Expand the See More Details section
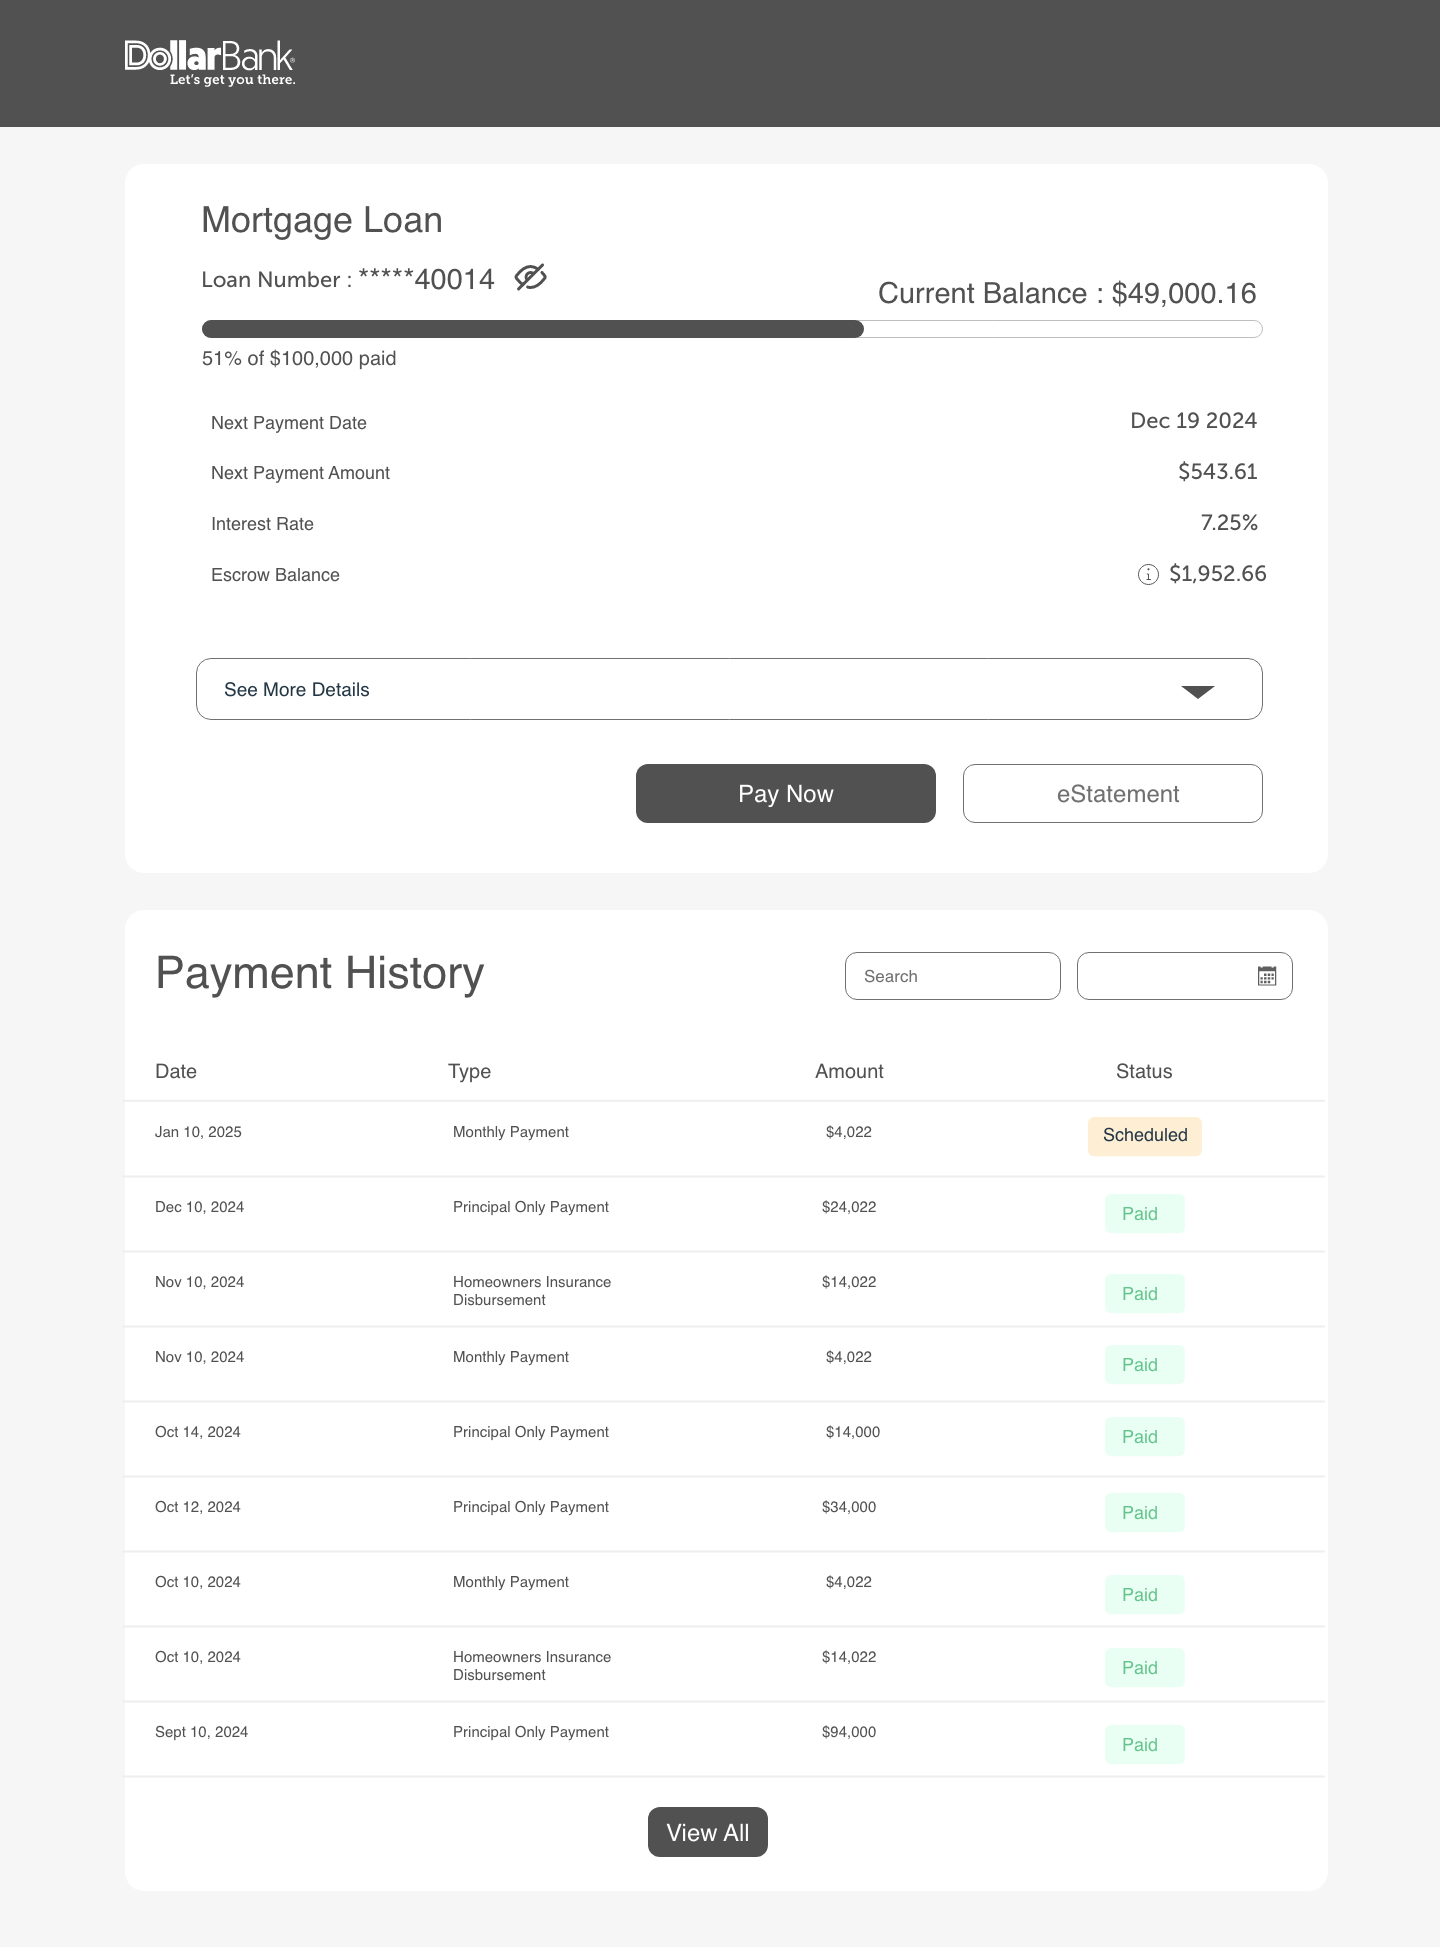 pyautogui.click(x=729, y=689)
